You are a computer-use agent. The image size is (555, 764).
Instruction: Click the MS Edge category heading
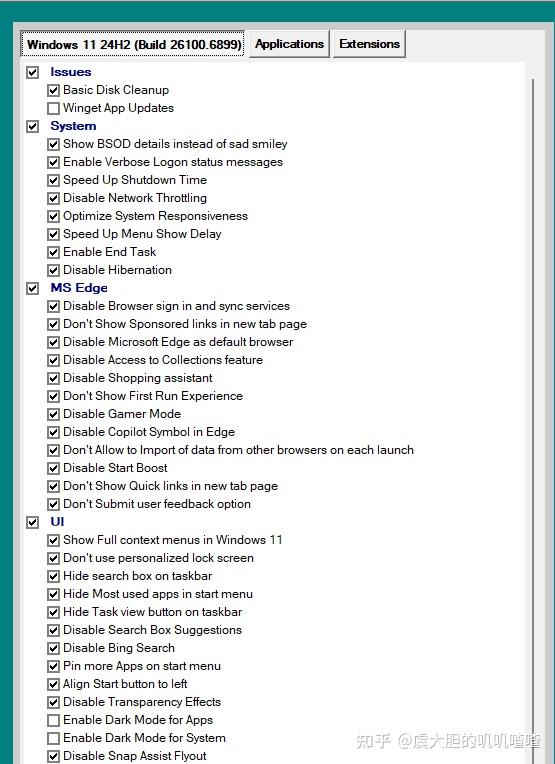click(x=79, y=288)
